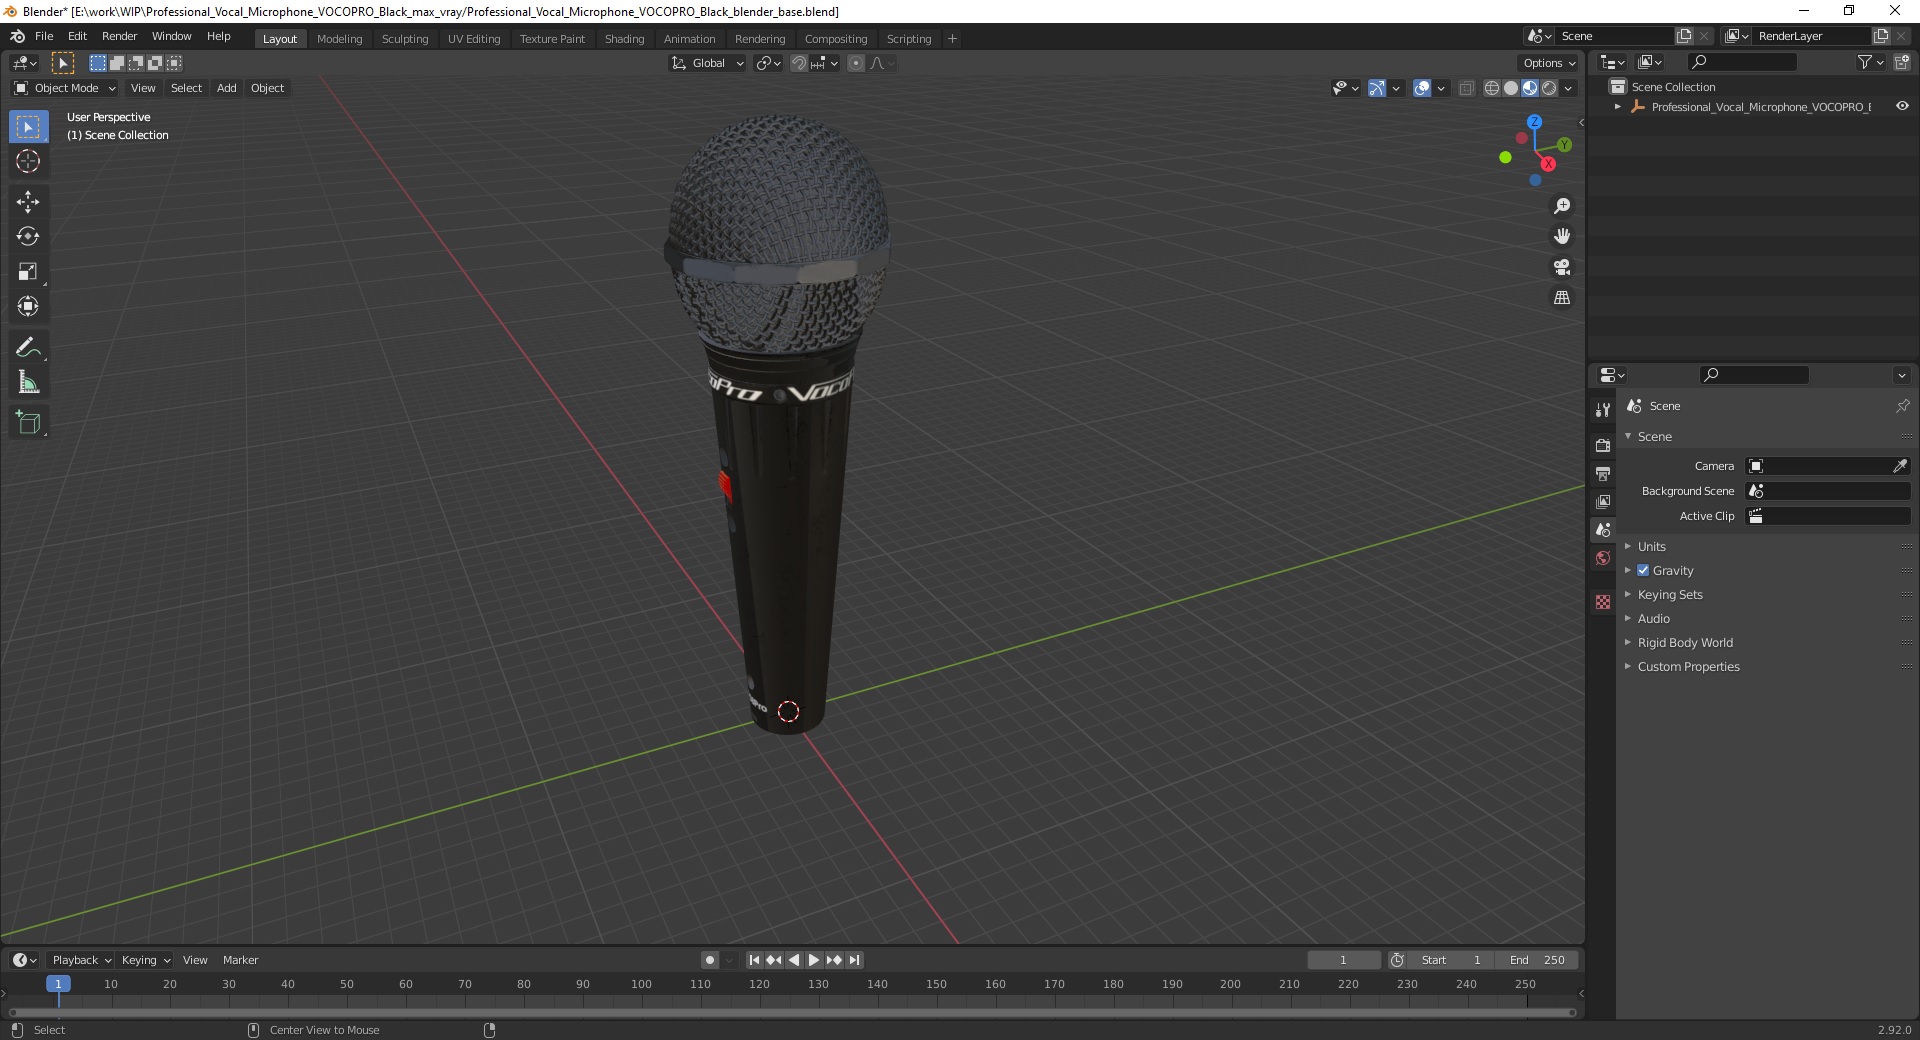Screen dimensions: 1920x1040
Task: Toggle the camera view icon
Action: point(1562,268)
